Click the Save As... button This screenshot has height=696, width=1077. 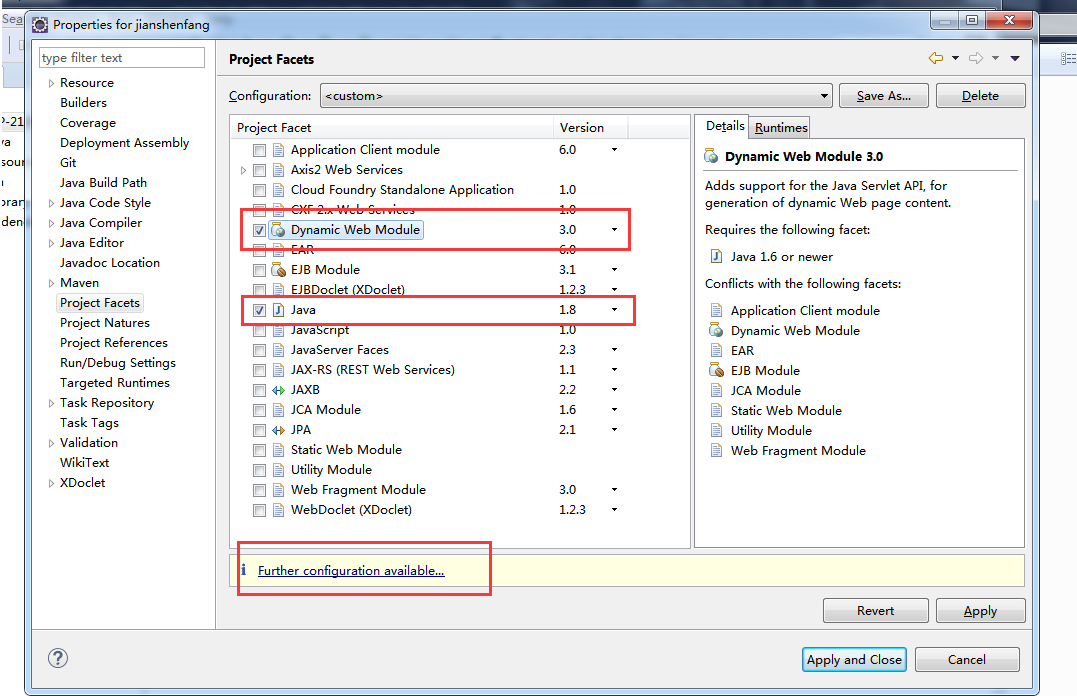click(883, 96)
